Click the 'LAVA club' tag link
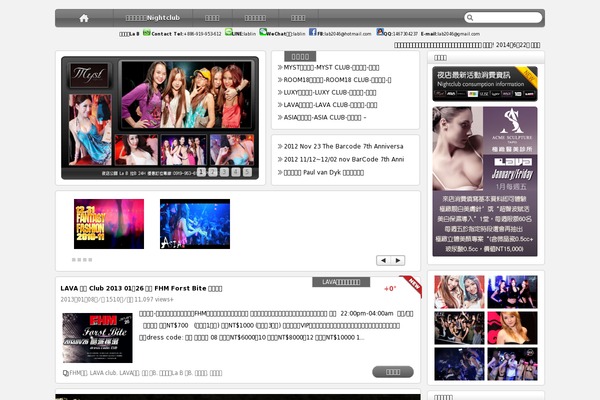 103,373
